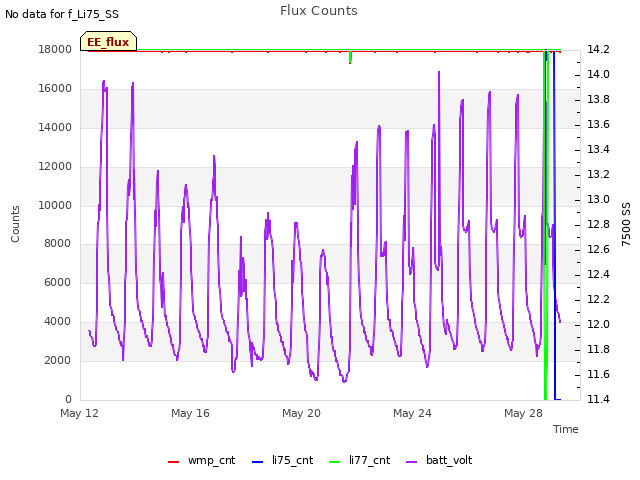Click the wmp_cnt legend entry
Viewport: 640px width, 480px height.
tap(202, 460)
